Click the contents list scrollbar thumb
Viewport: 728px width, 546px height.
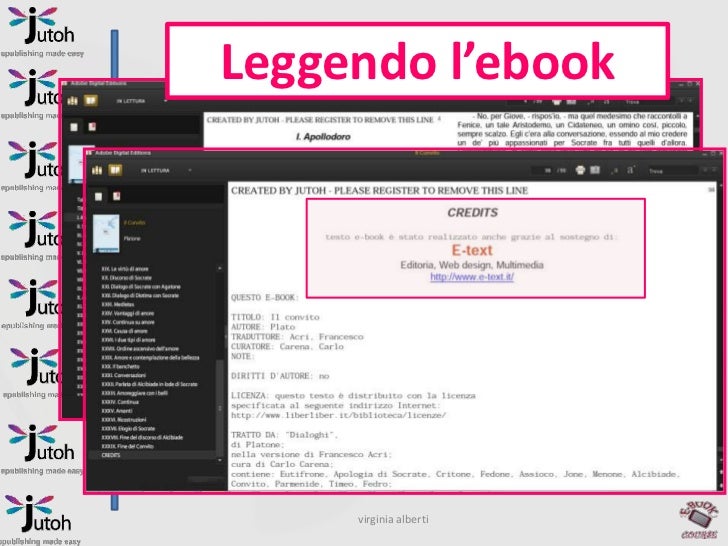(220, 409)
